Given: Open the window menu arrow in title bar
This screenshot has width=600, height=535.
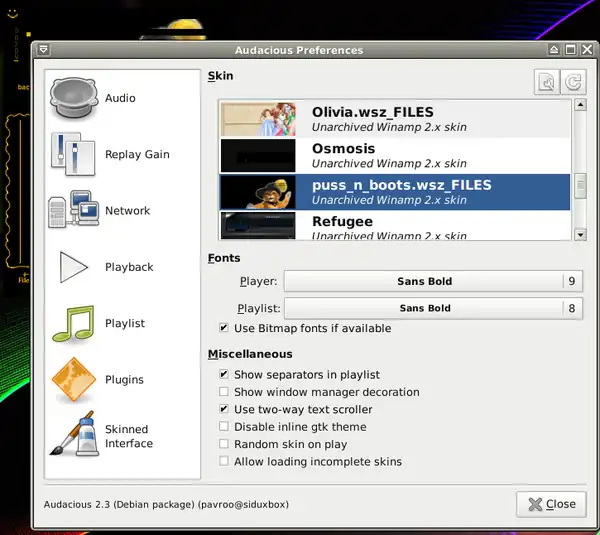Looking at the screenshot, I should tap(44, 49).
